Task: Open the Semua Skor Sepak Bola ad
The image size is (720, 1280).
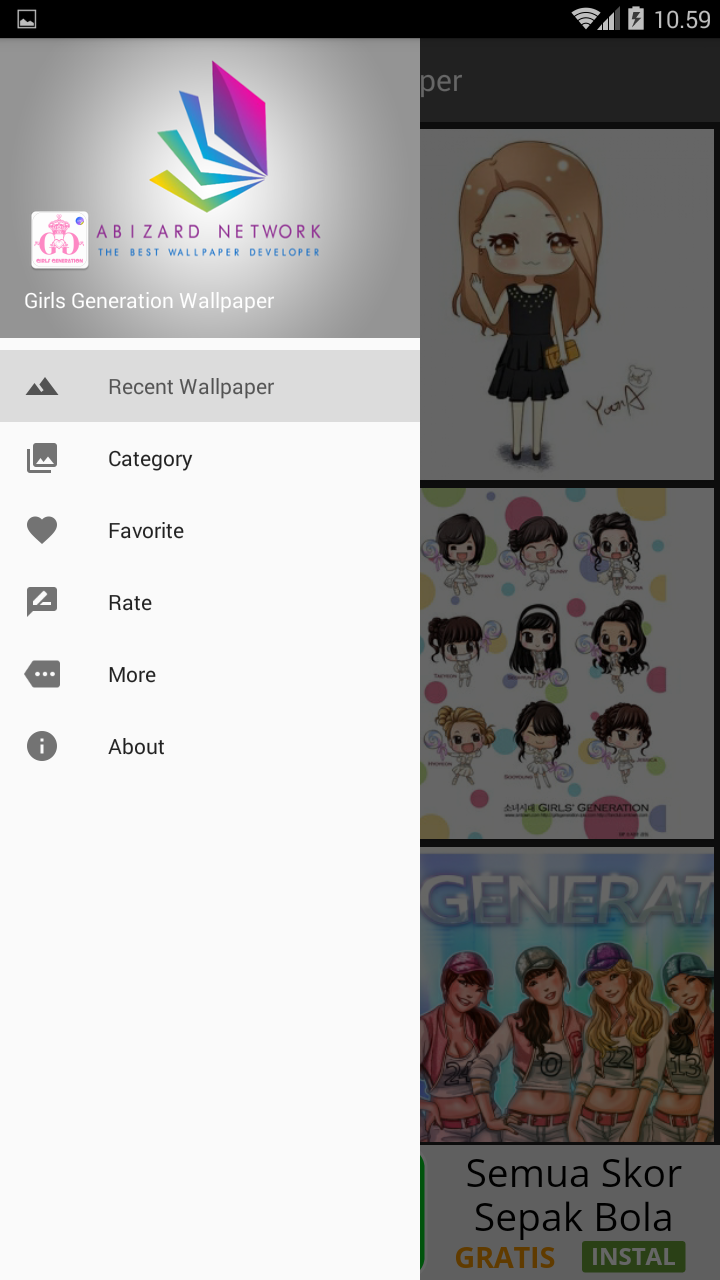Action: tap(570, 1213)
